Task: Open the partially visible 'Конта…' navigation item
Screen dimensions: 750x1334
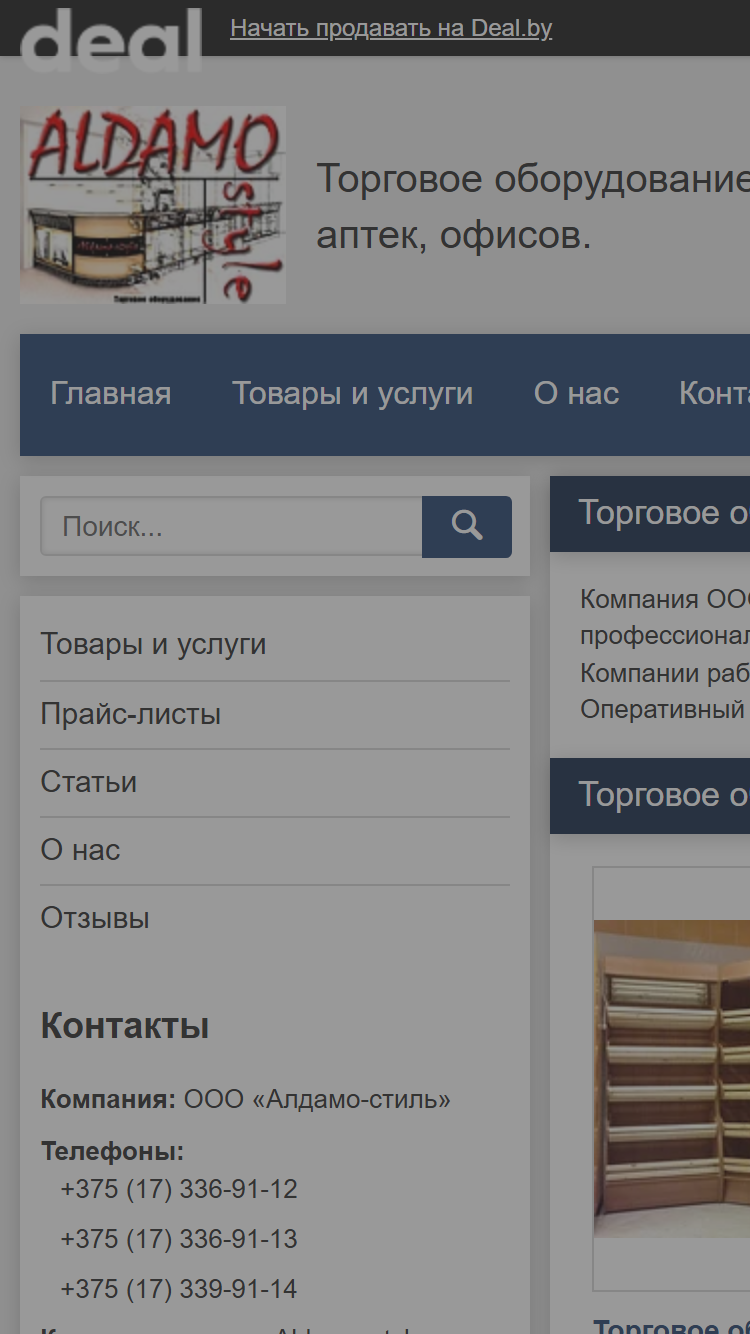Action: tap(714, 394)
